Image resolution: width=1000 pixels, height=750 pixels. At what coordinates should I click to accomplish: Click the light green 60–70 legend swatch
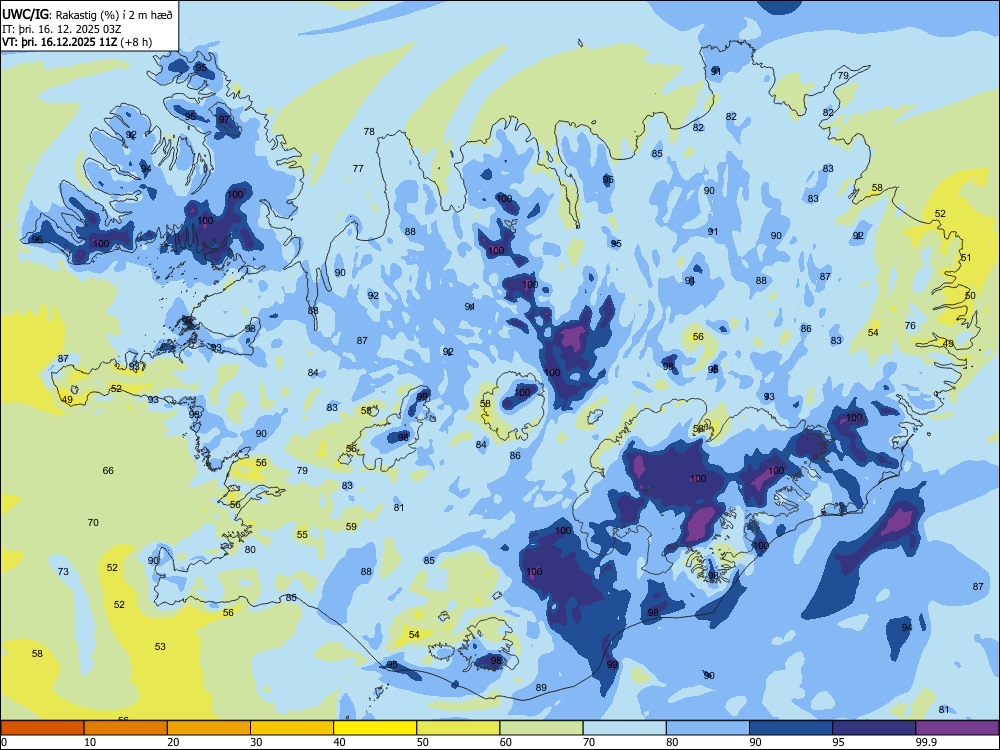coord(541,728)
